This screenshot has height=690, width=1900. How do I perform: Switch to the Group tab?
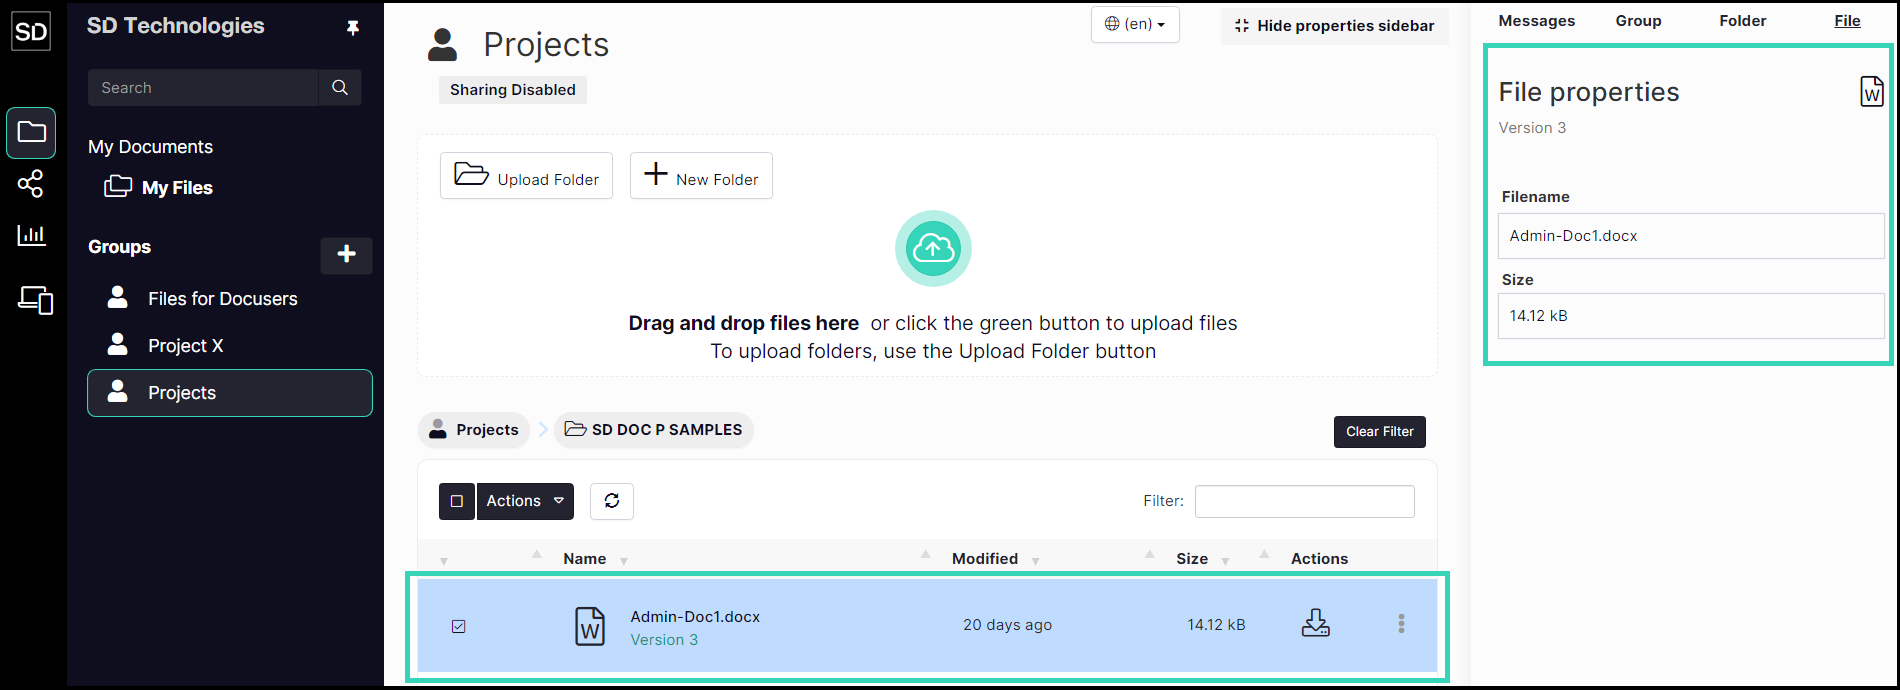pyautogui.click(x=1639, y=21)
